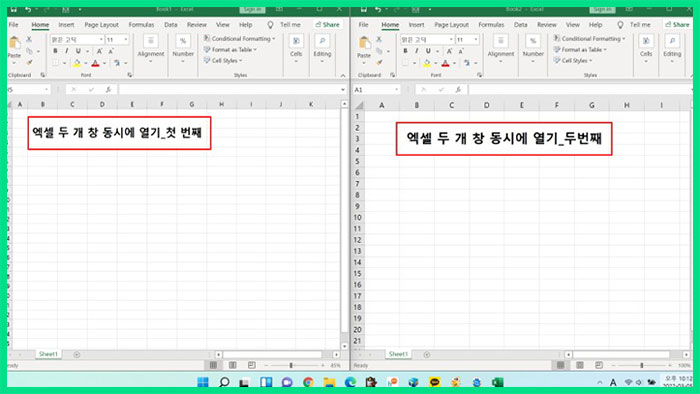Switch to Page Break Preview, right window
Image resolution: width=700 pixels, height=394 pixels.
(599, 365)
